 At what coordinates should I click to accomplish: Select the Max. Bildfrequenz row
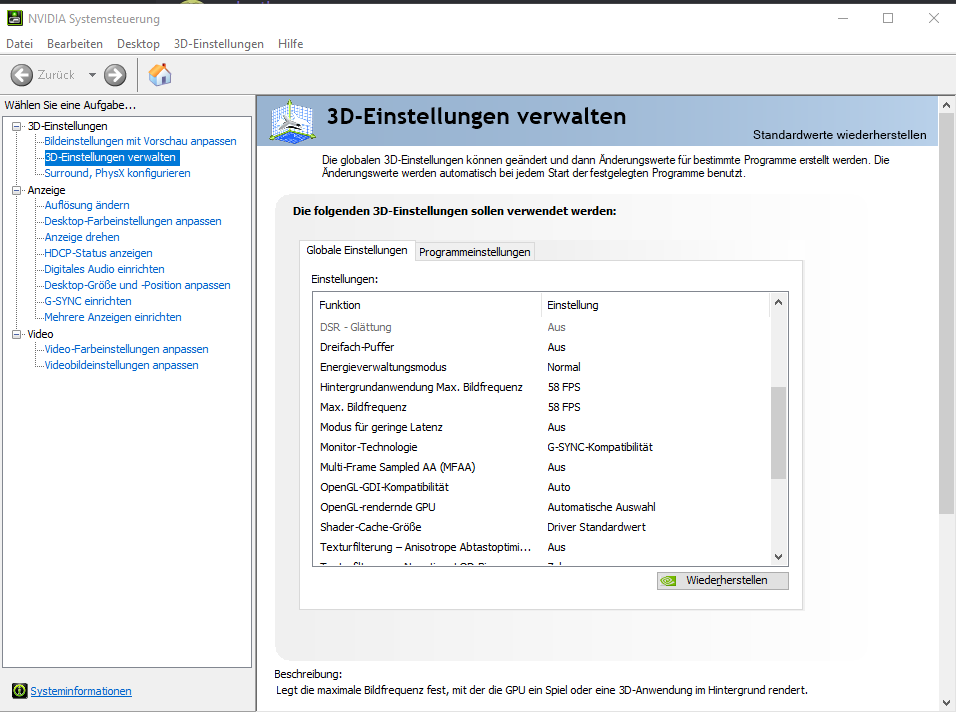541,407
